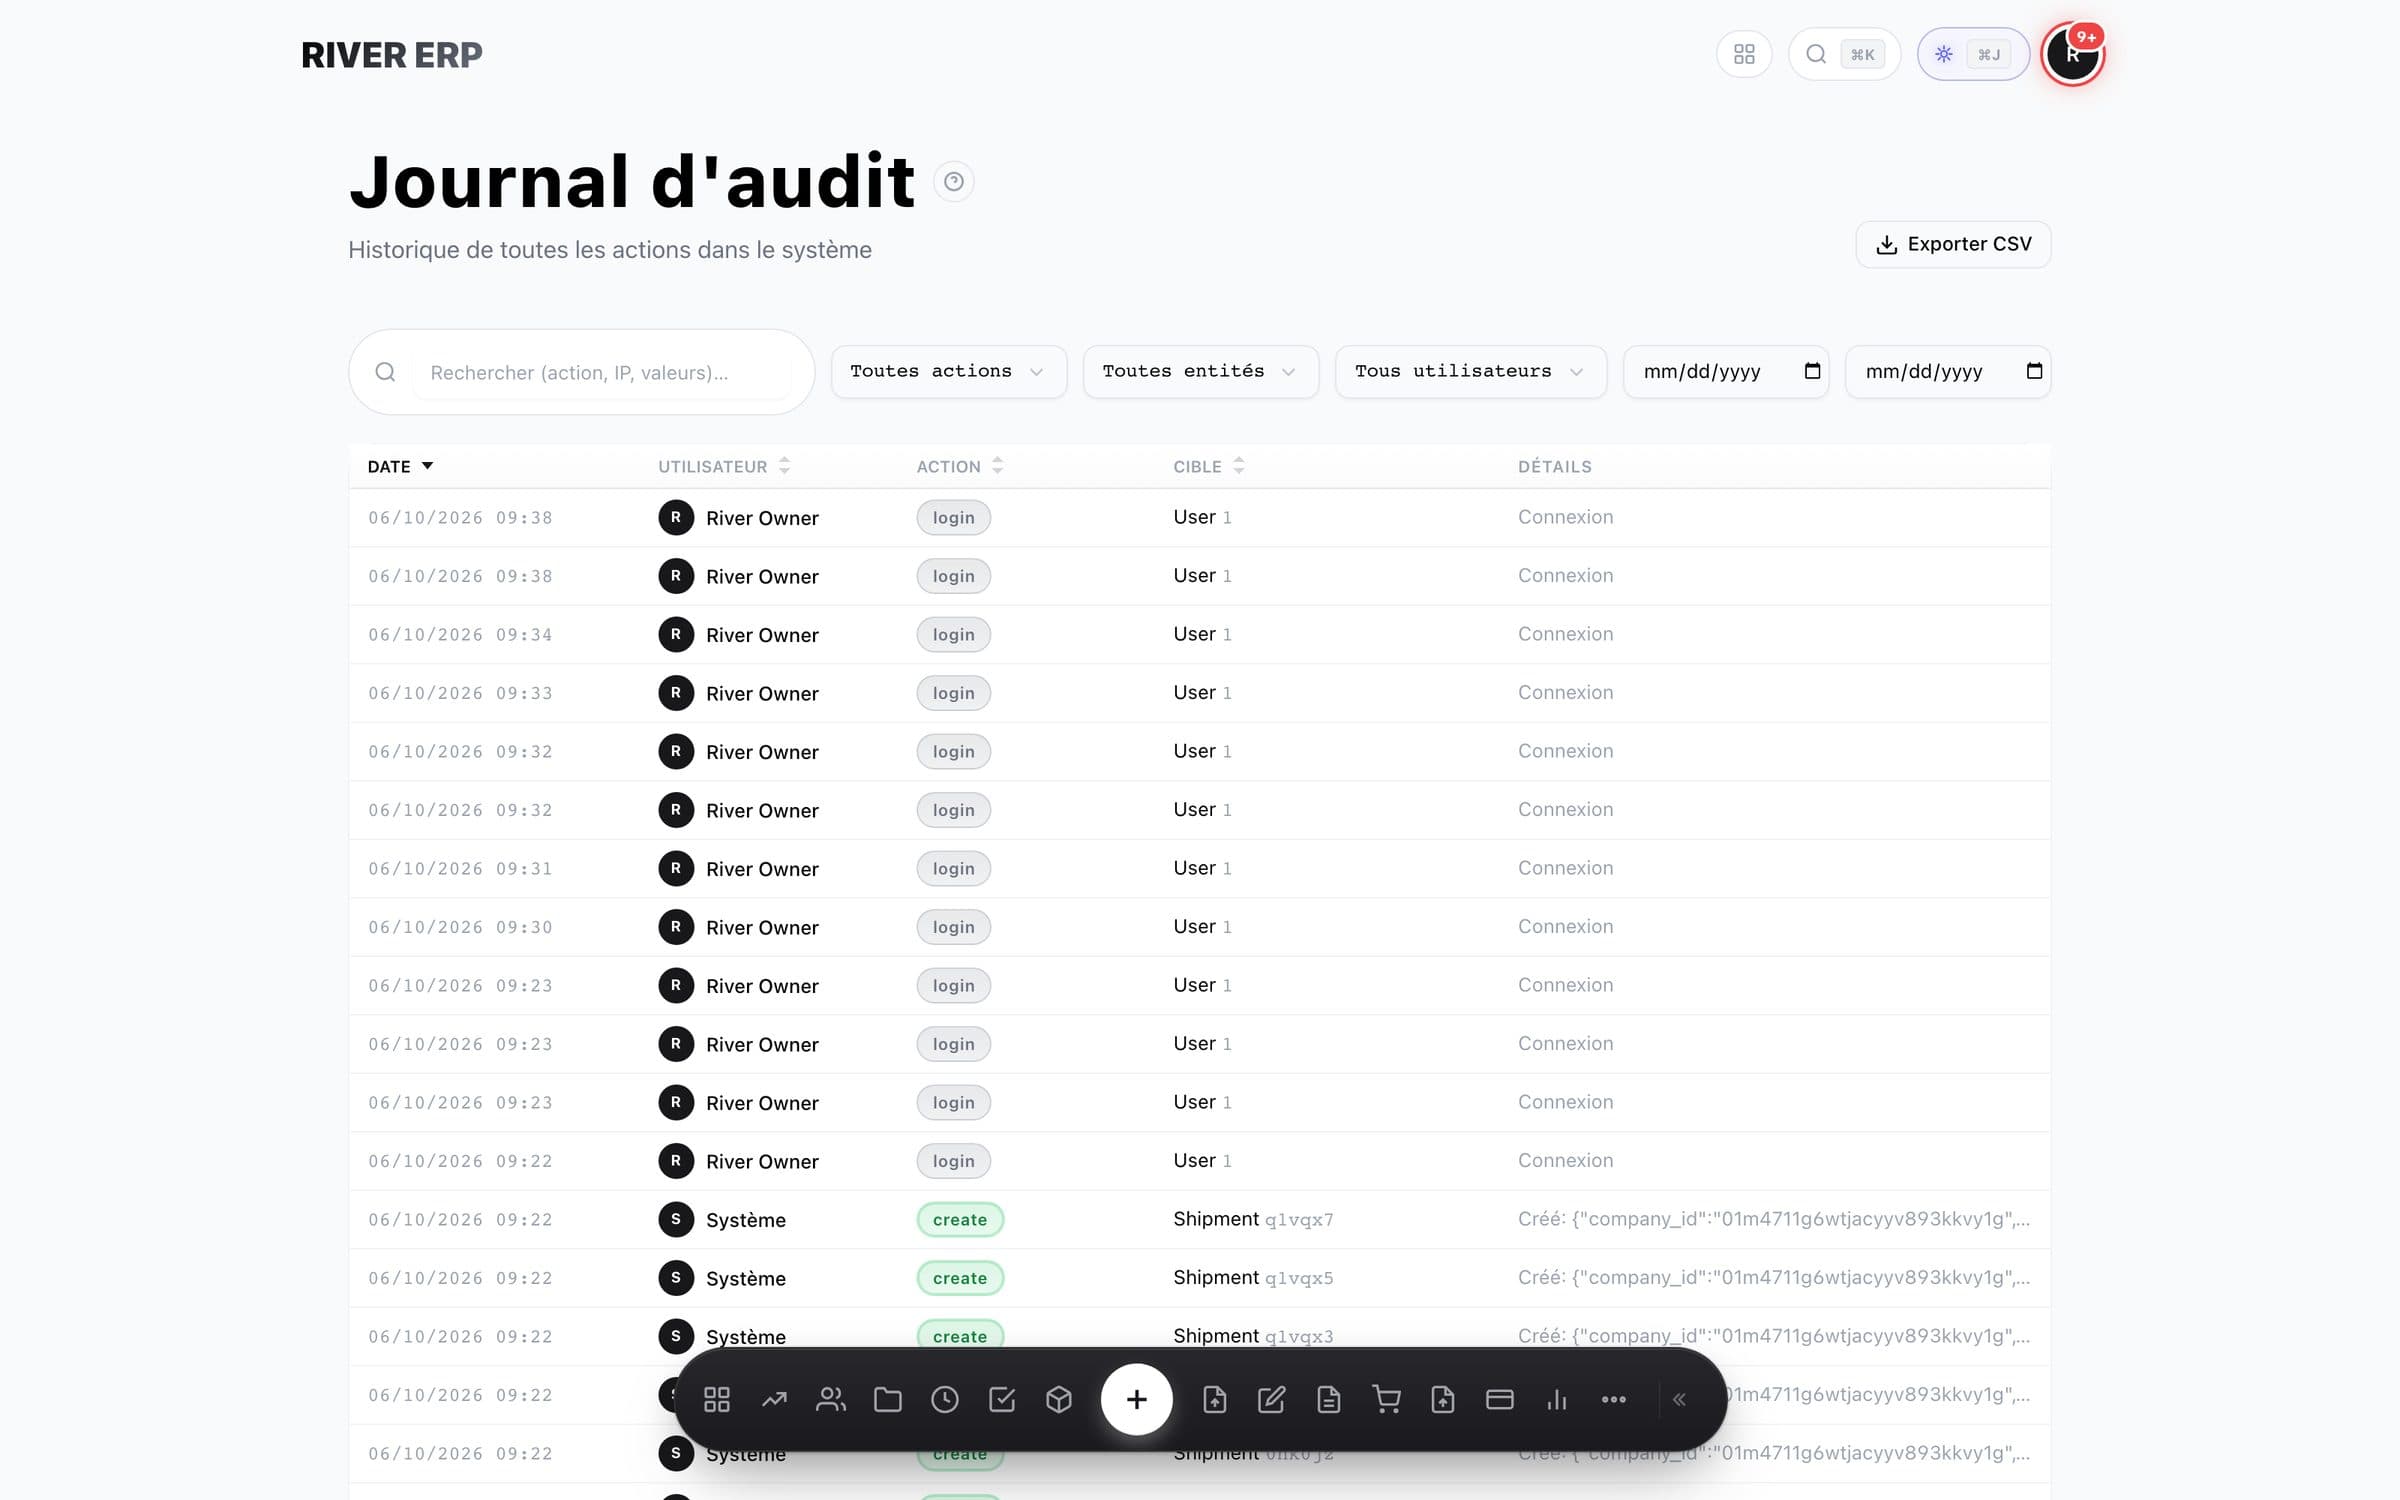This screenshot has width=2400, height=1500.
Task: Open the user avatar with 9+ badge
Action: point(2072,54)
